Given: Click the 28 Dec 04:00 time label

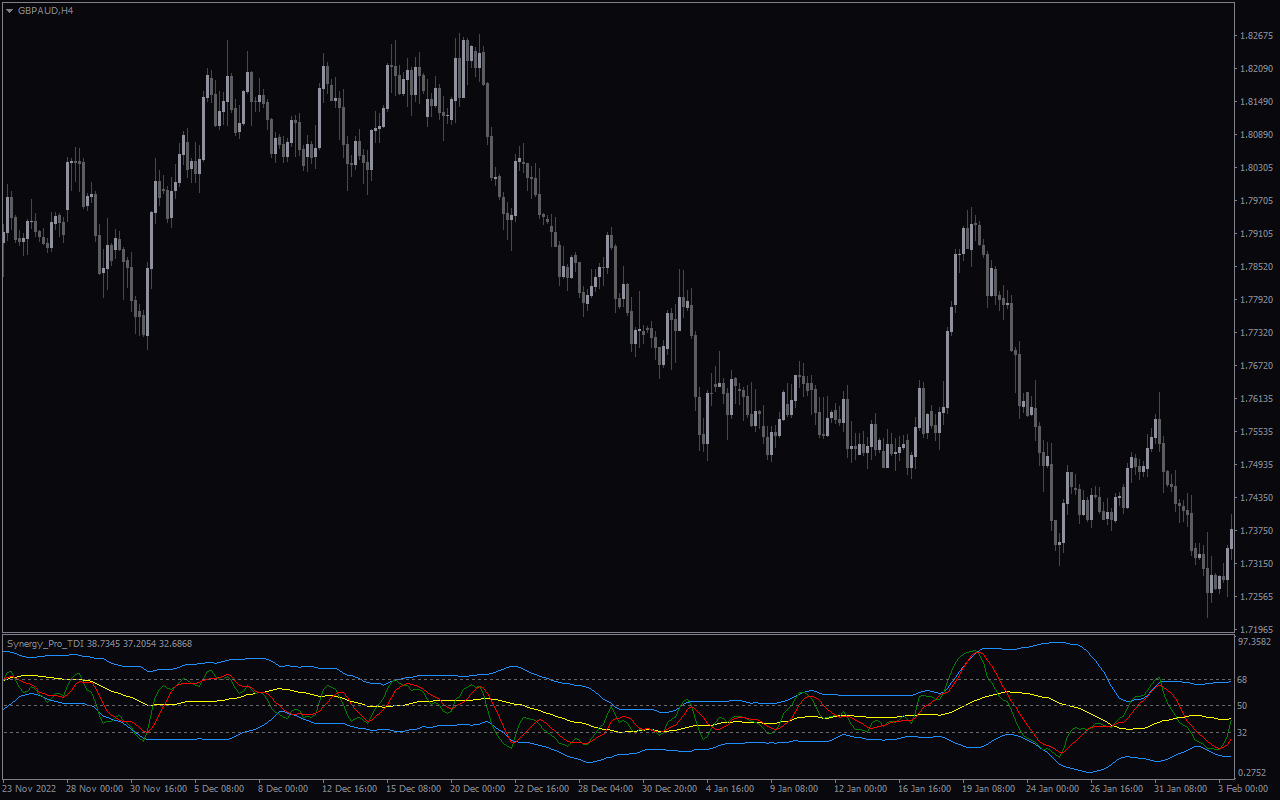Looking at the screenshot, I should pos(606,789).
